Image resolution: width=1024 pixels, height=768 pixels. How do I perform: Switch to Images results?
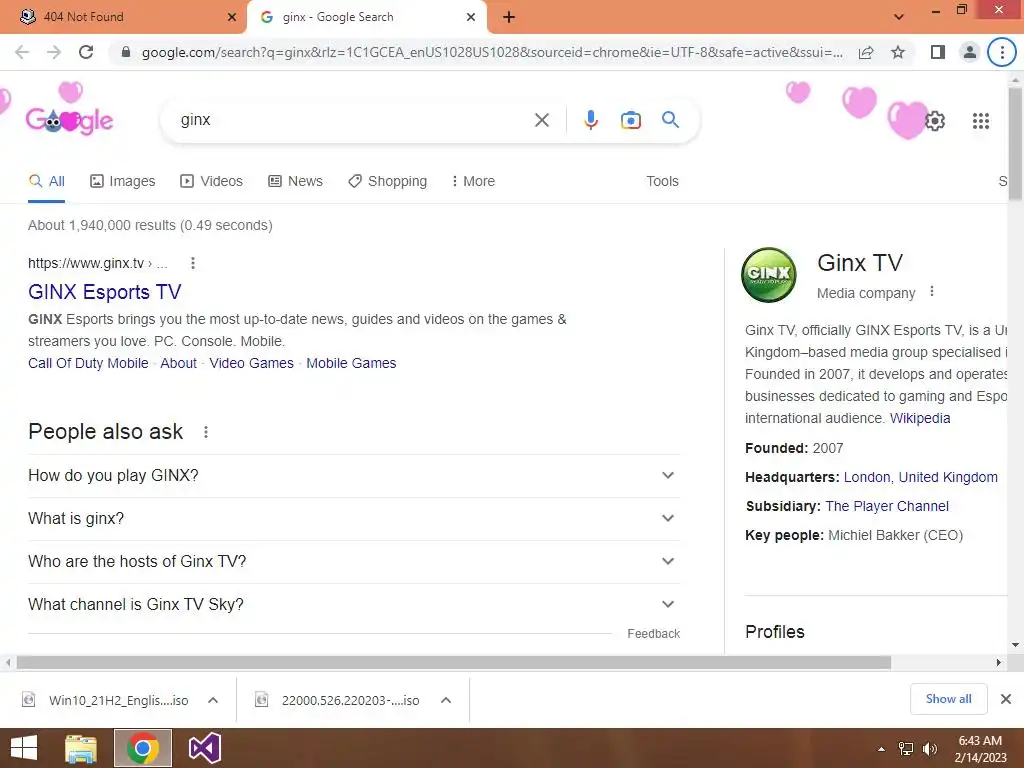tap(123, 182)
